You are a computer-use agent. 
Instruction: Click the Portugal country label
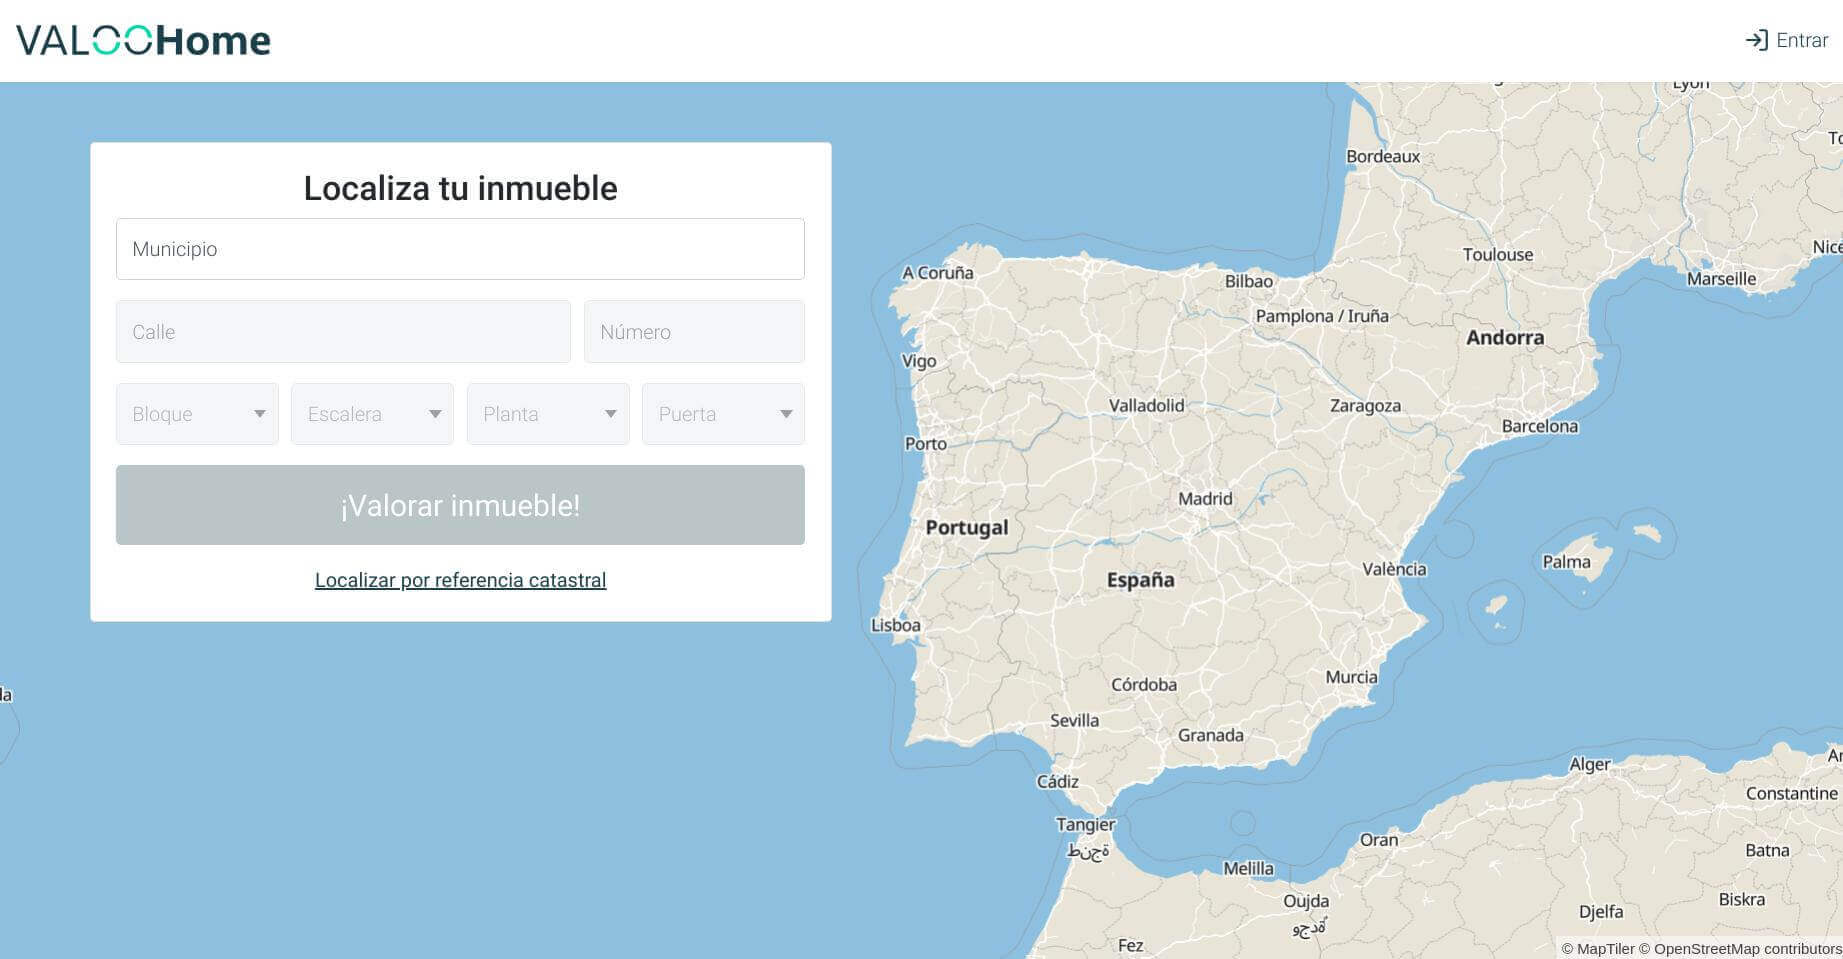(x=967, y=527)
